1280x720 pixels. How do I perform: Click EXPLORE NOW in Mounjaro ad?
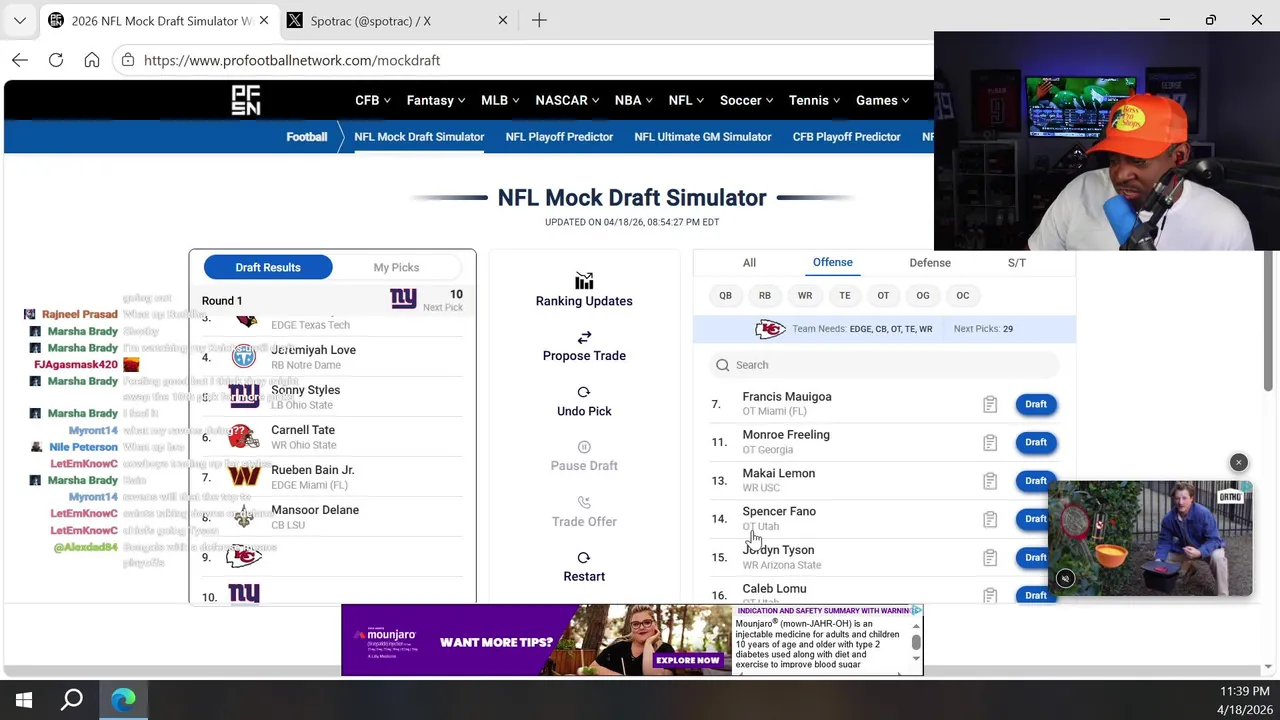688,660
